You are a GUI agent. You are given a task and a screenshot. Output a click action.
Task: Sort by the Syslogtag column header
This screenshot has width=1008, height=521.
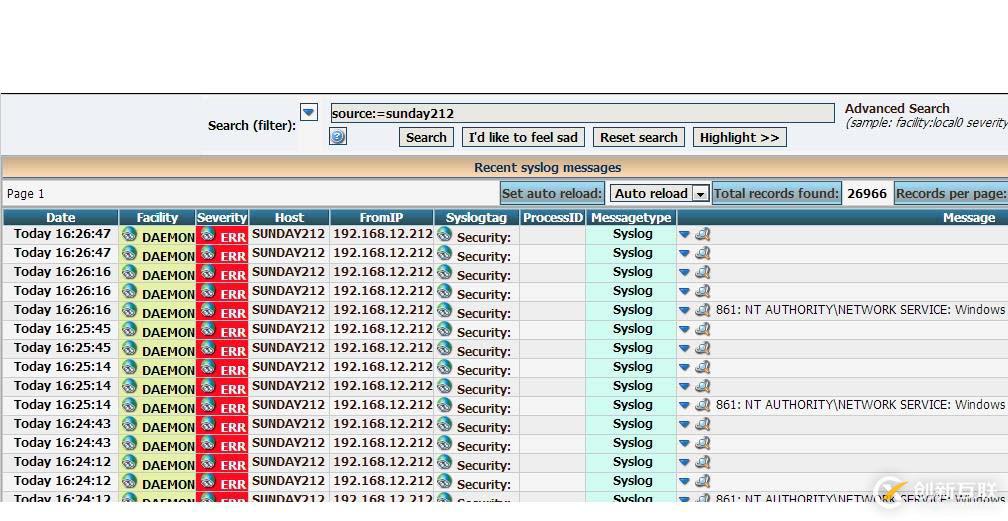click(x=476, y=217)
